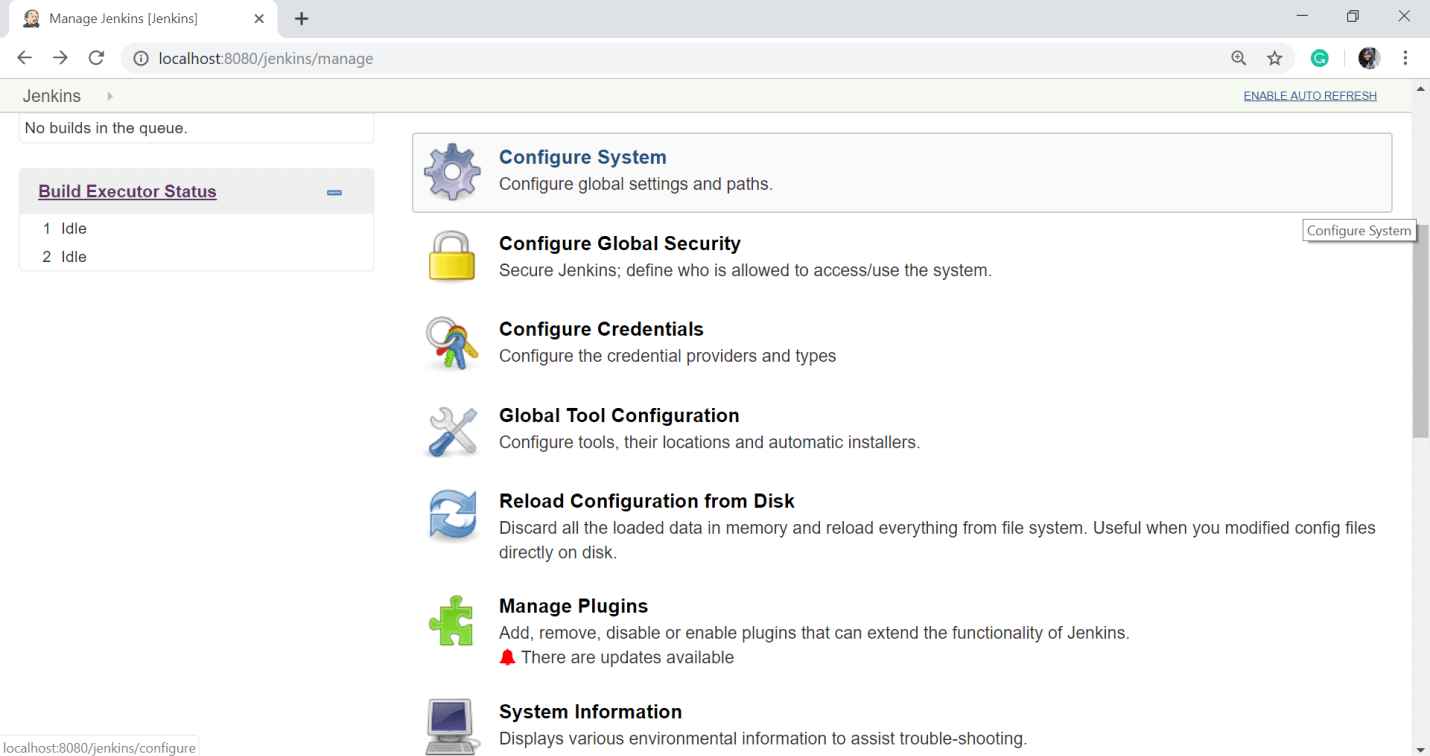Click the scrollbar up arrow
This screenshot has width=1430, height=756.
1421,88
